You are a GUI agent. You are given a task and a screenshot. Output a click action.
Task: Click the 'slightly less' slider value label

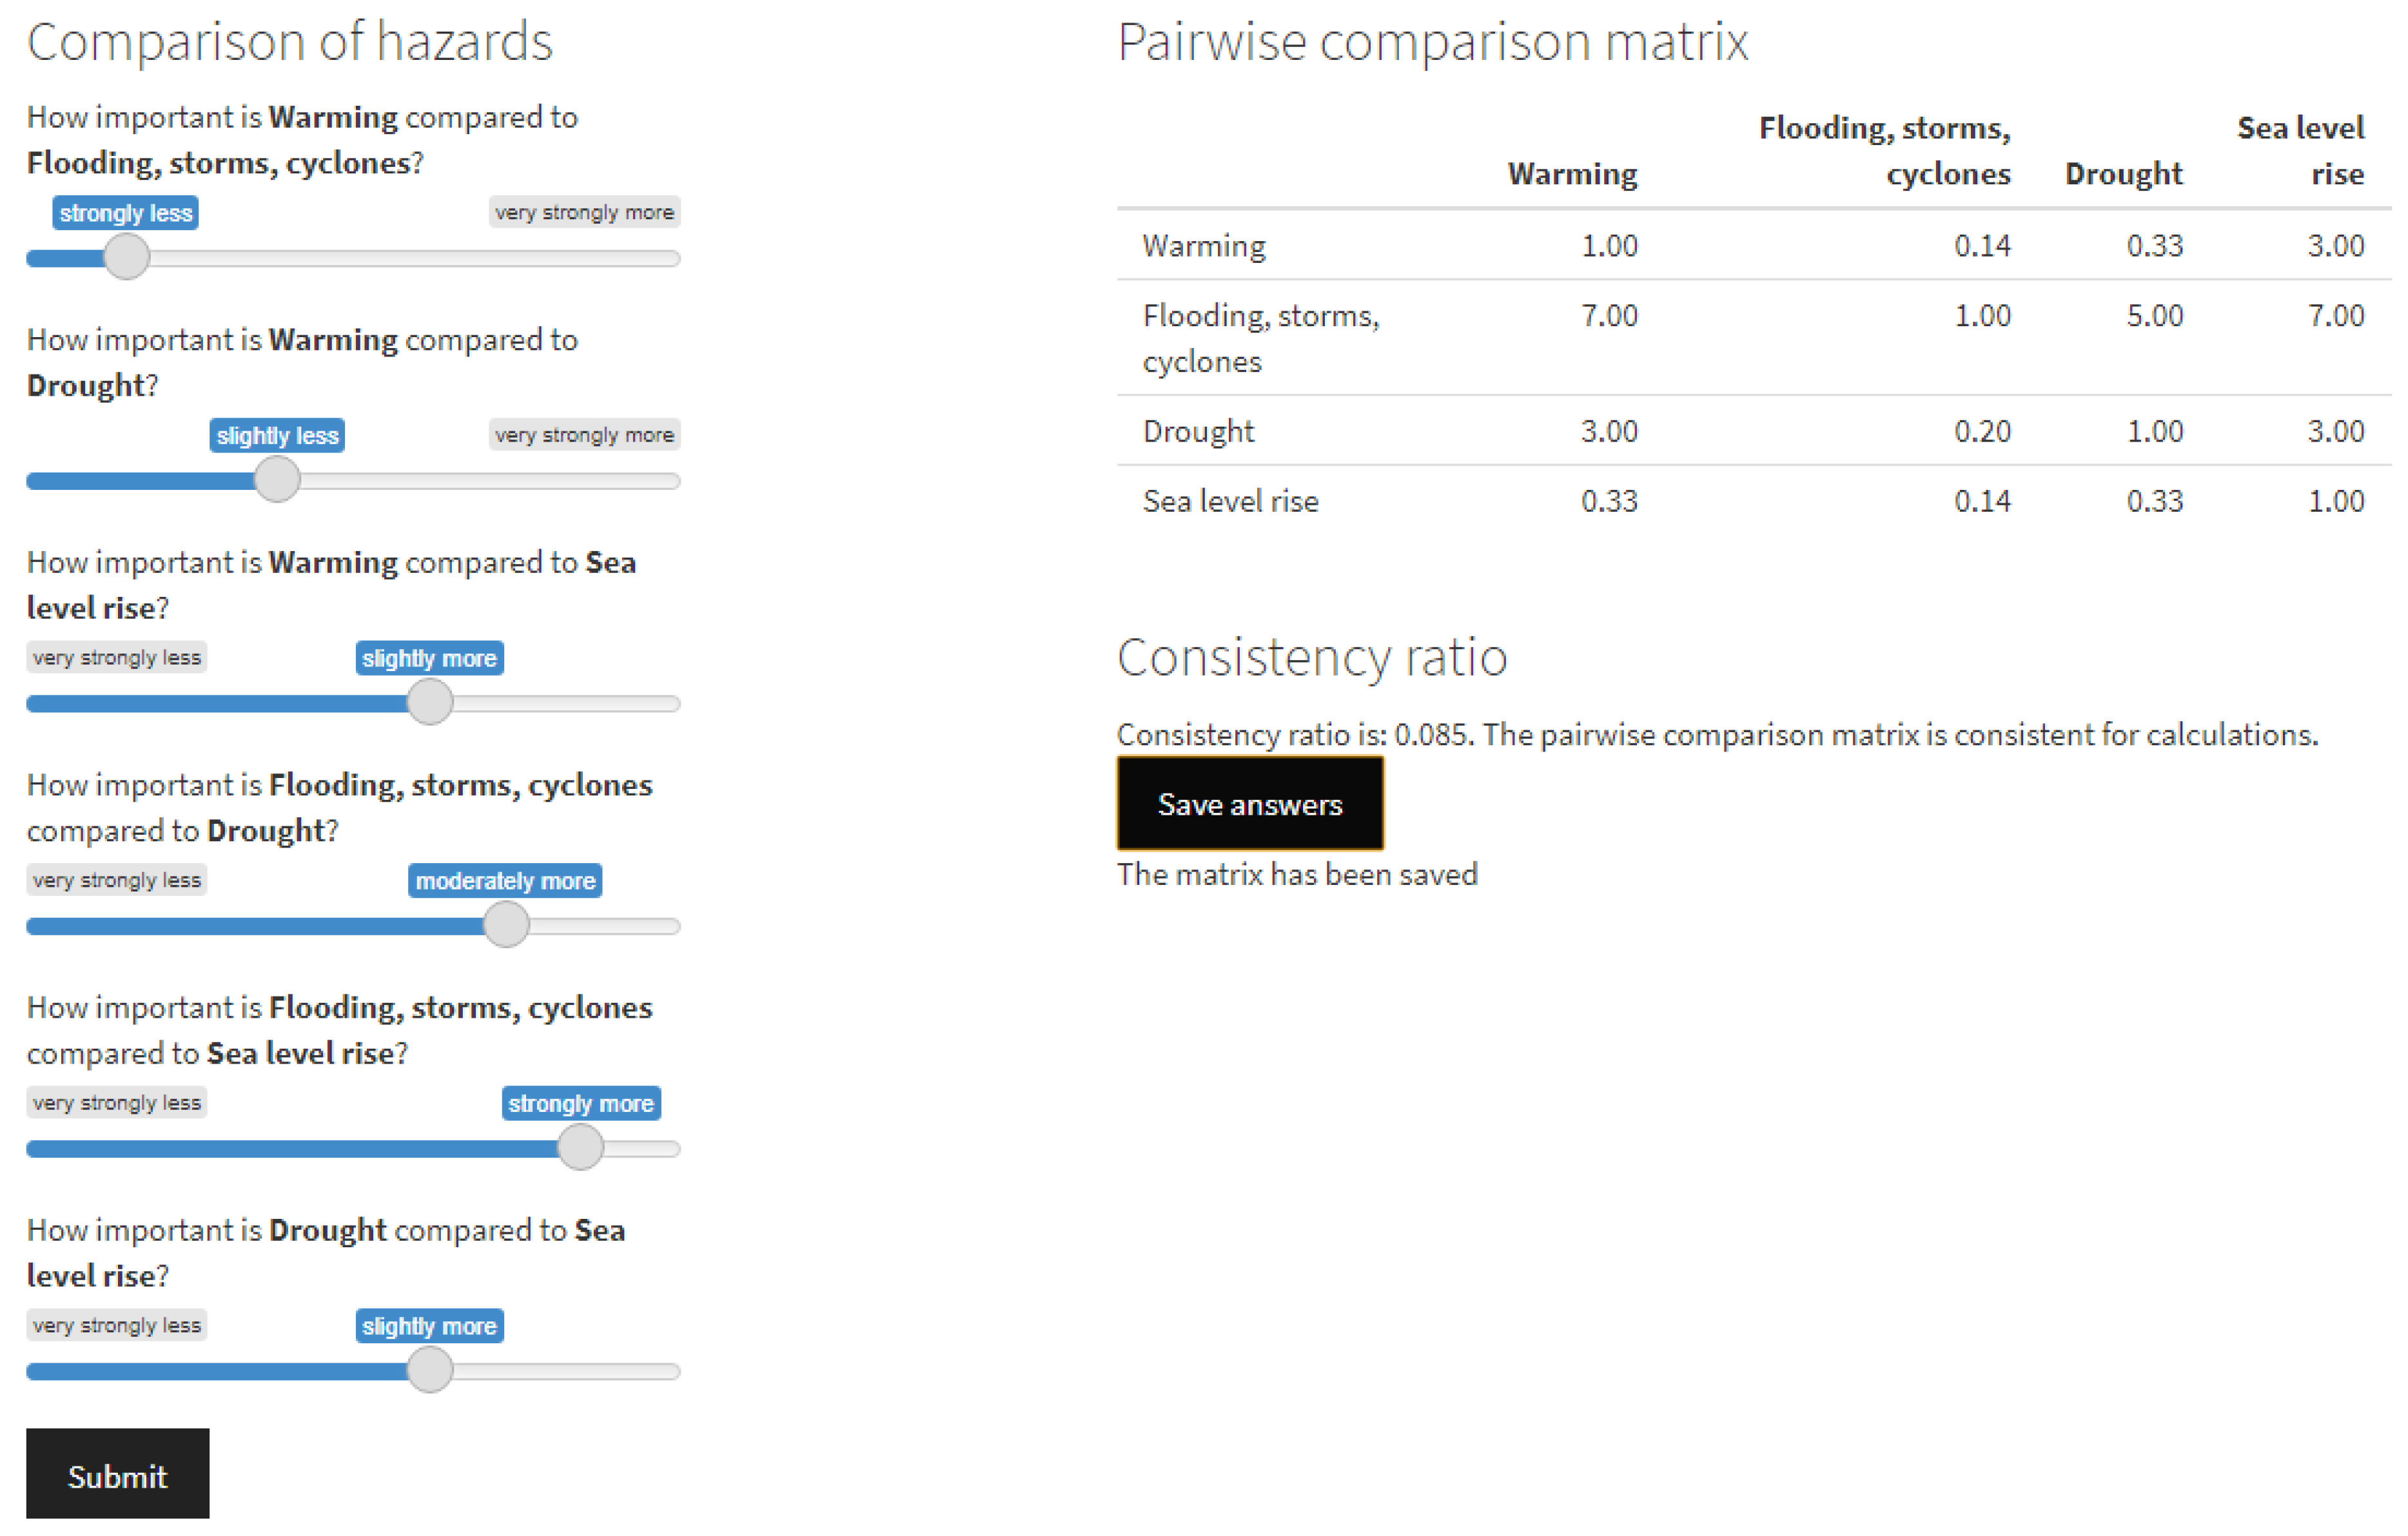coord(277,436)
